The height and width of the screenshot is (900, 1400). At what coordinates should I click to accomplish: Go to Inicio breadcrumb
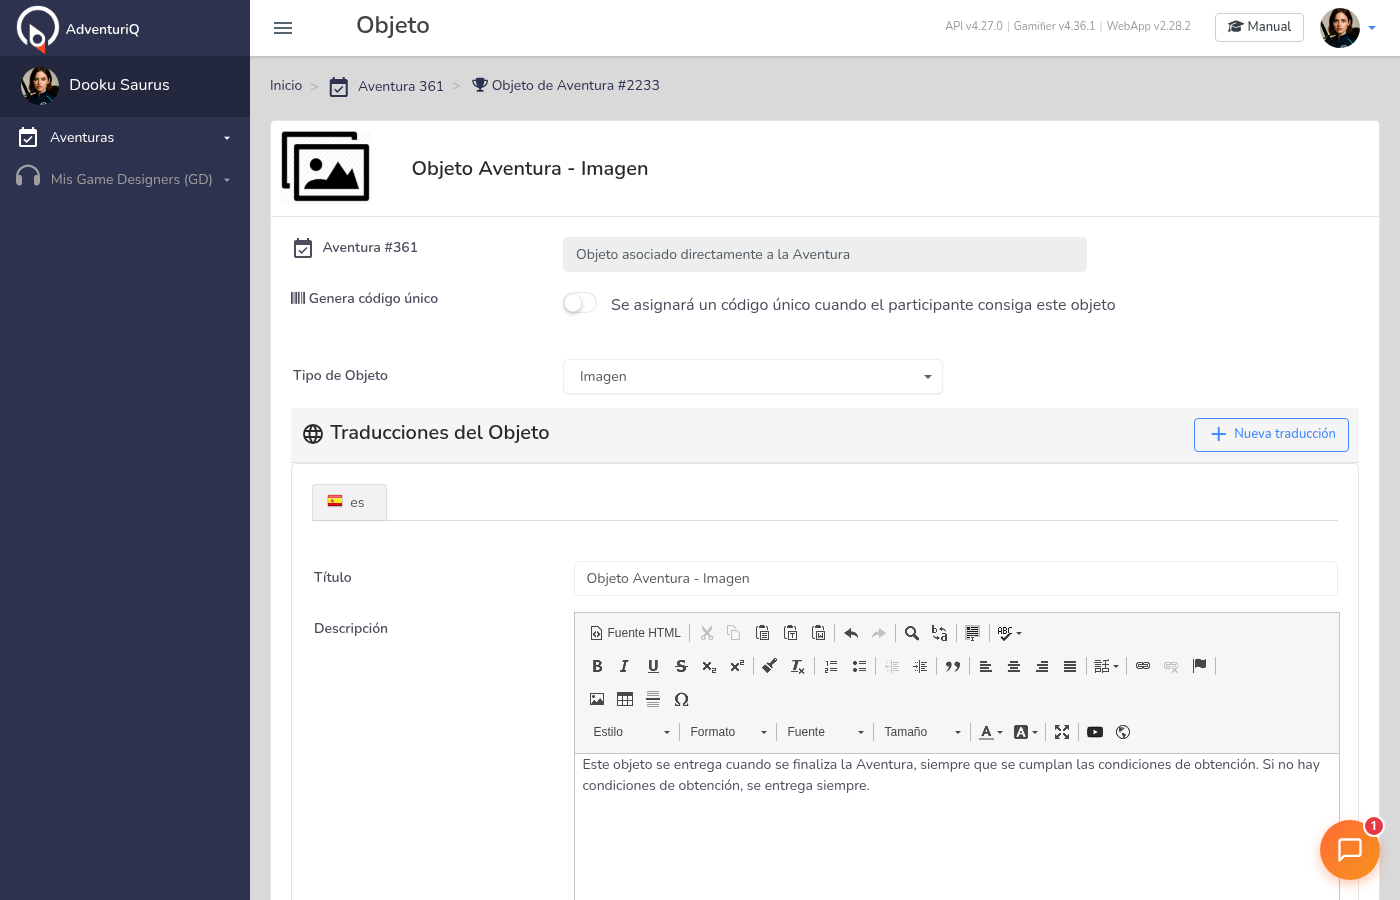pos(286,85)
